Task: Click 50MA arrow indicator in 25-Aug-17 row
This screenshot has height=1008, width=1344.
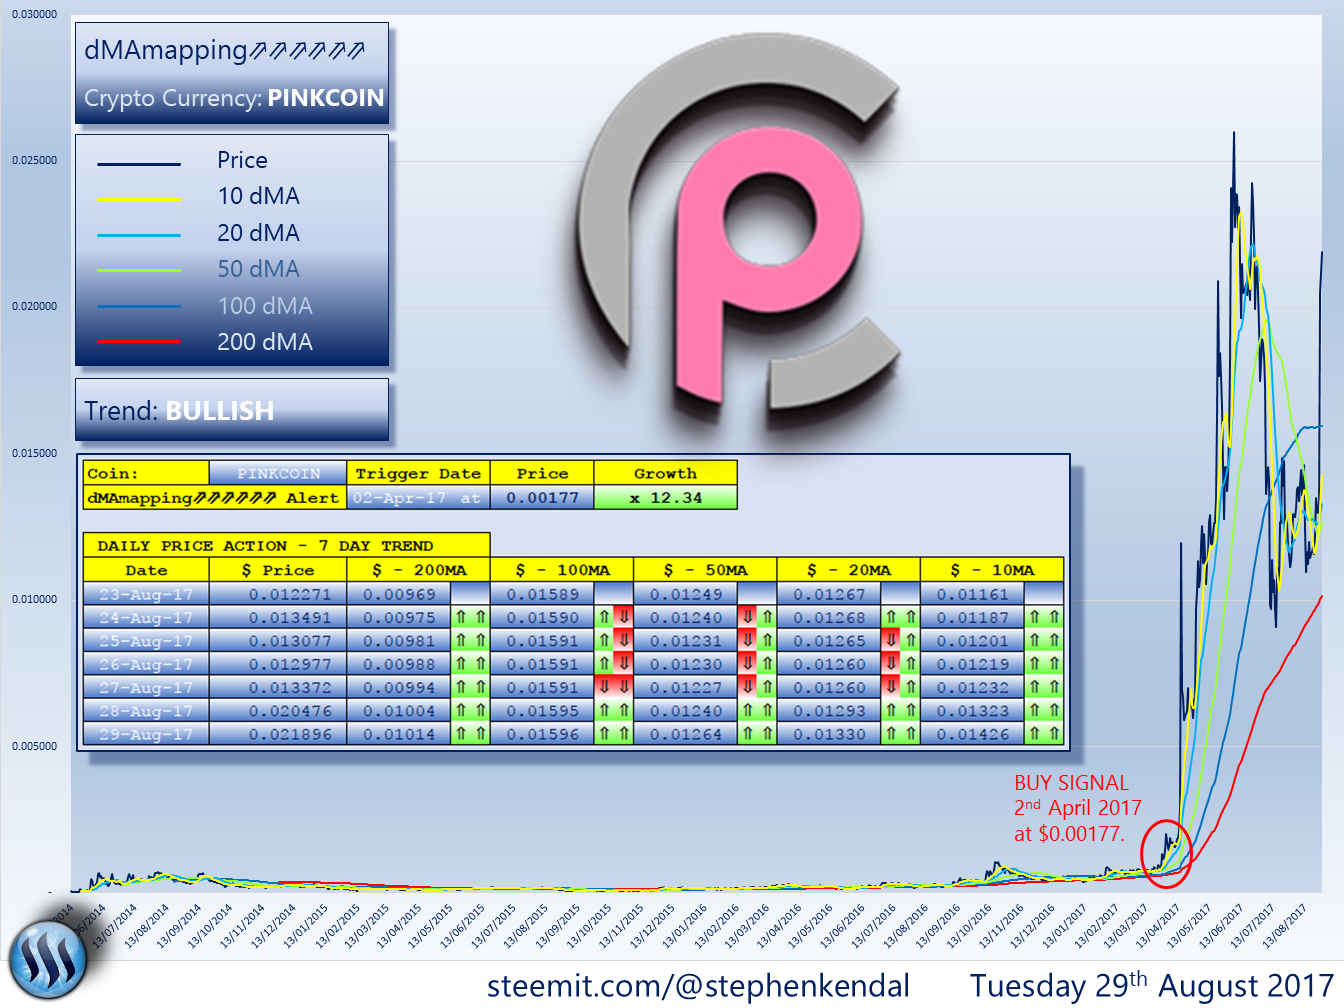Action: click(x=757, y=641)
